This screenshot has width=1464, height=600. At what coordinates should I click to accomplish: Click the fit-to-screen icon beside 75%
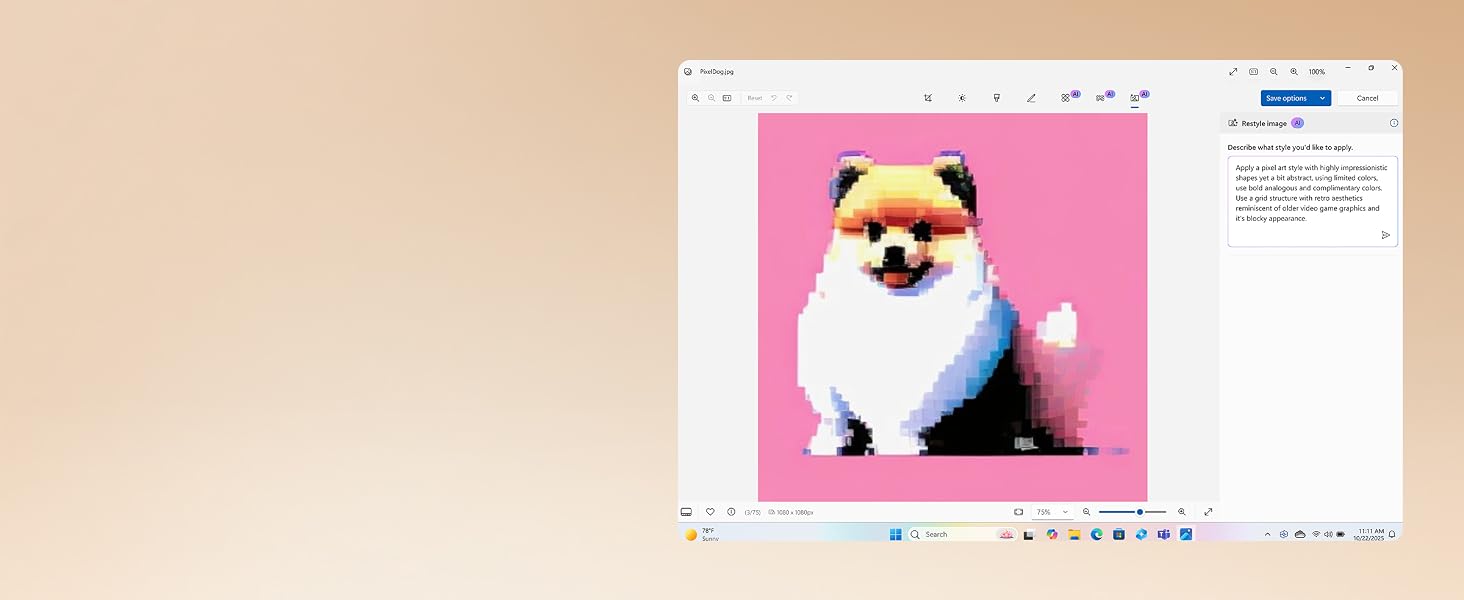[1019, 512]
